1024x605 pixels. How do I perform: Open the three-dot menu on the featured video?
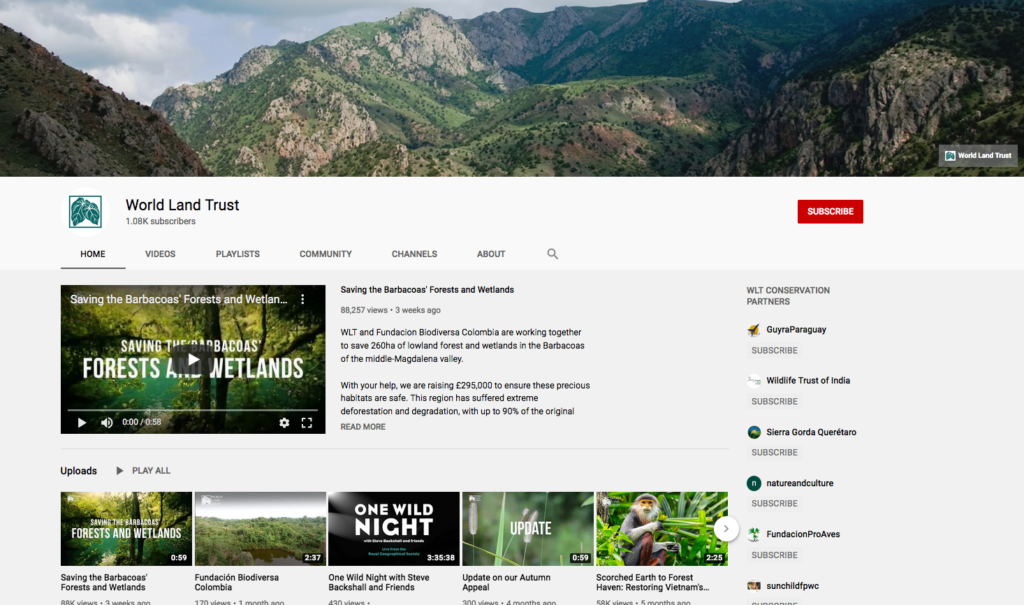(303, 299)
